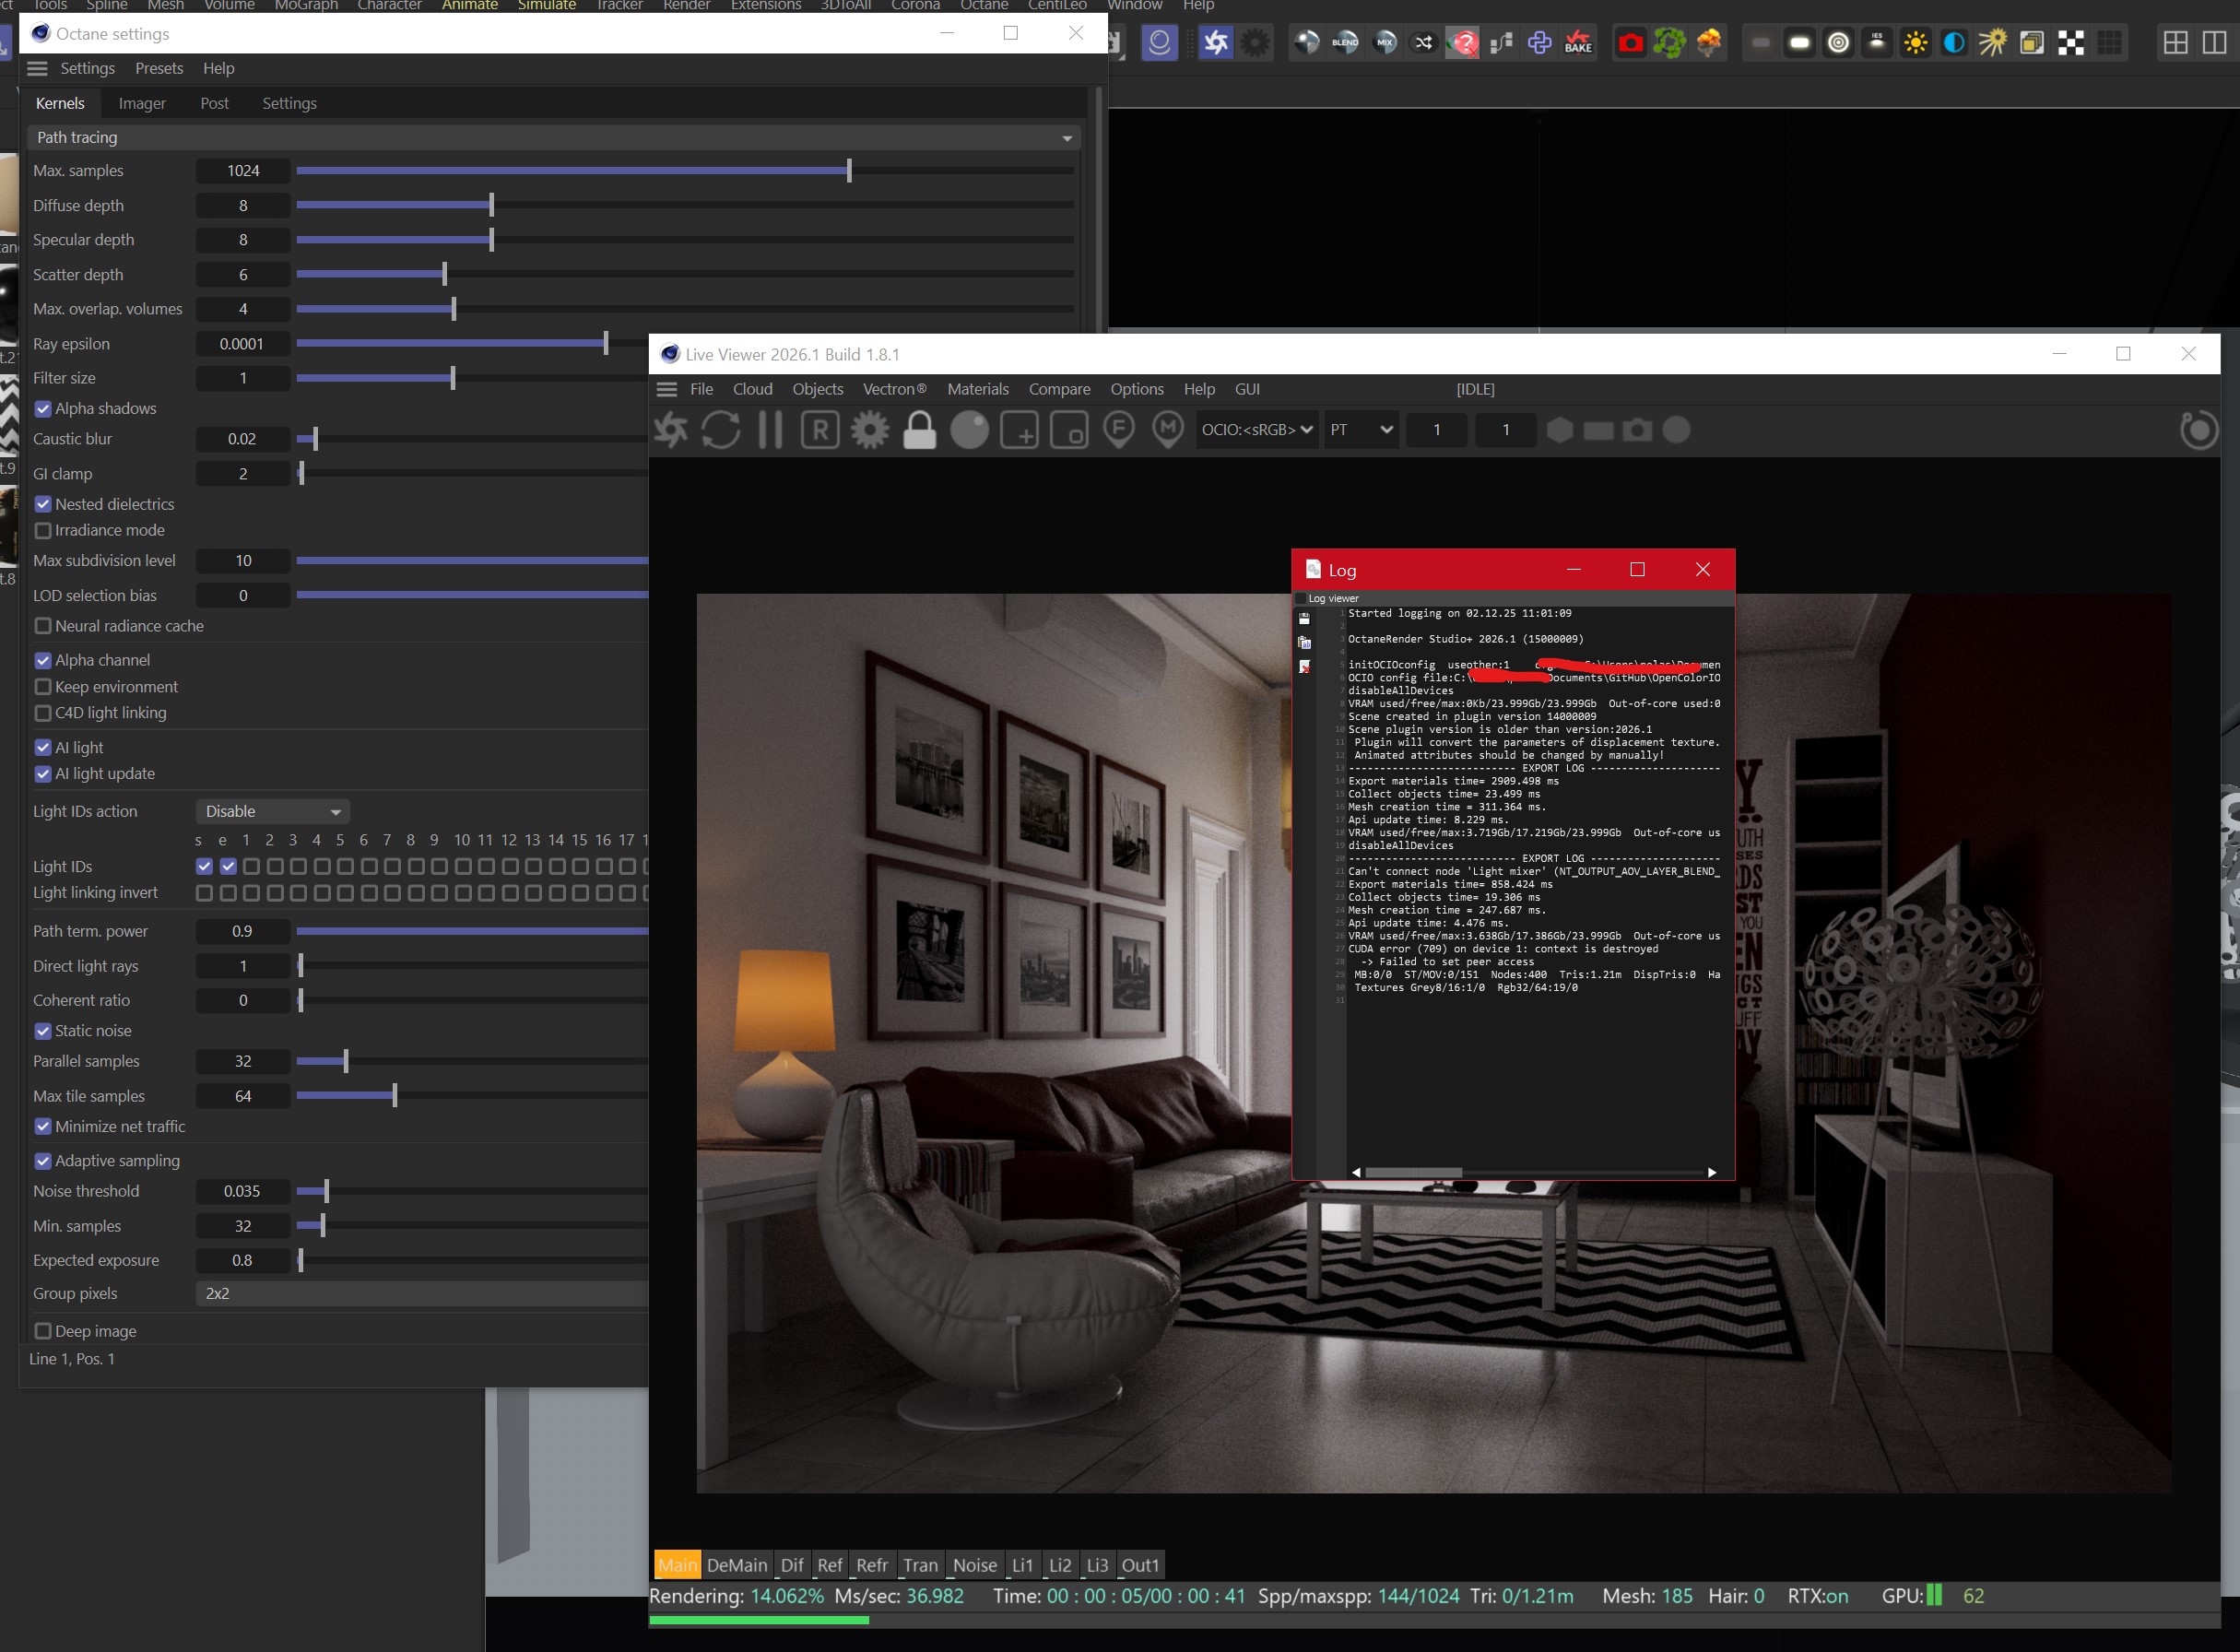Click the Max. samples slider track
The height and width of the screenshot is (1652, 2240).
click(684, 171)
